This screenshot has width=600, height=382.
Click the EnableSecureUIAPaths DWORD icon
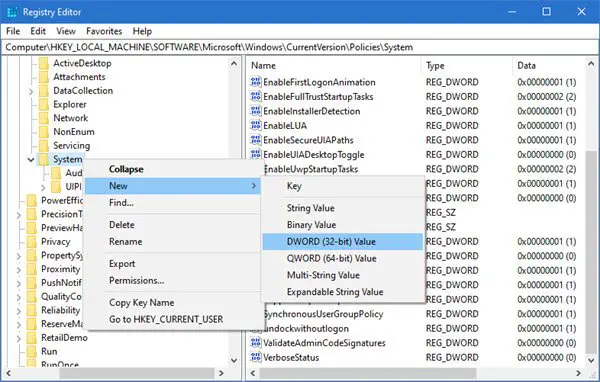click(x=255, y=140)
